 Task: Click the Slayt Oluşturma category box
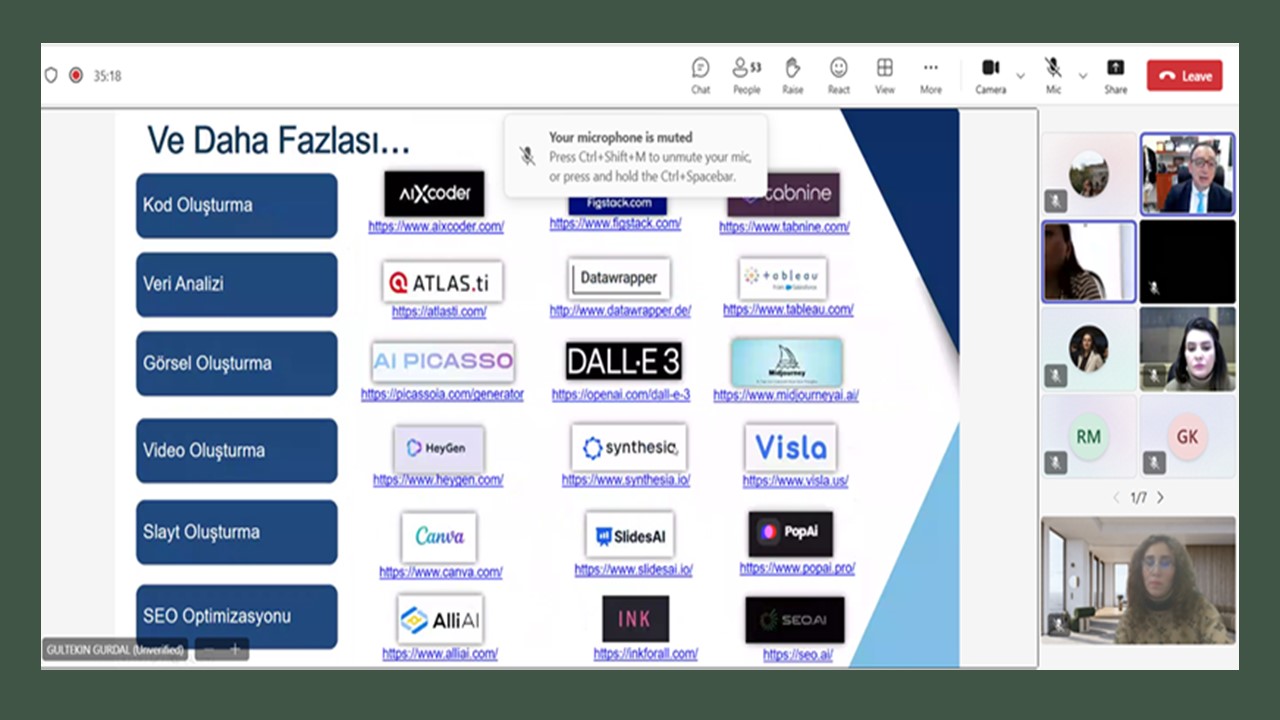[x=237, y=532]
